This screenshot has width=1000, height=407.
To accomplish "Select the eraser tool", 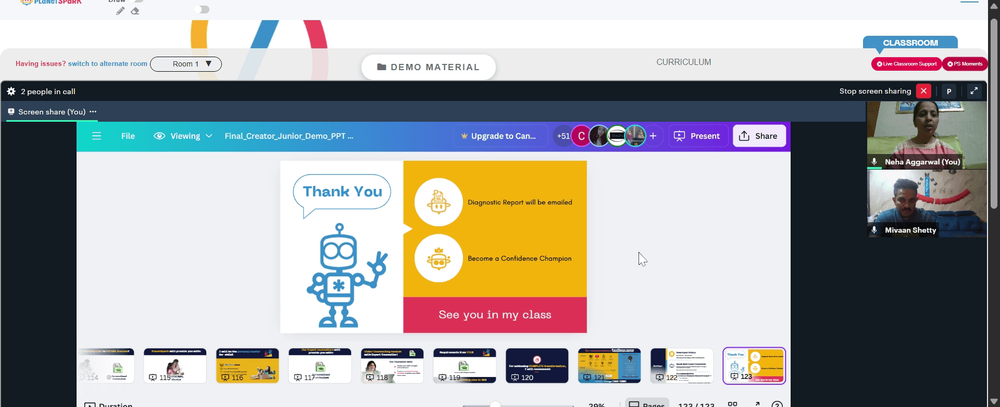I will [135, 11].
